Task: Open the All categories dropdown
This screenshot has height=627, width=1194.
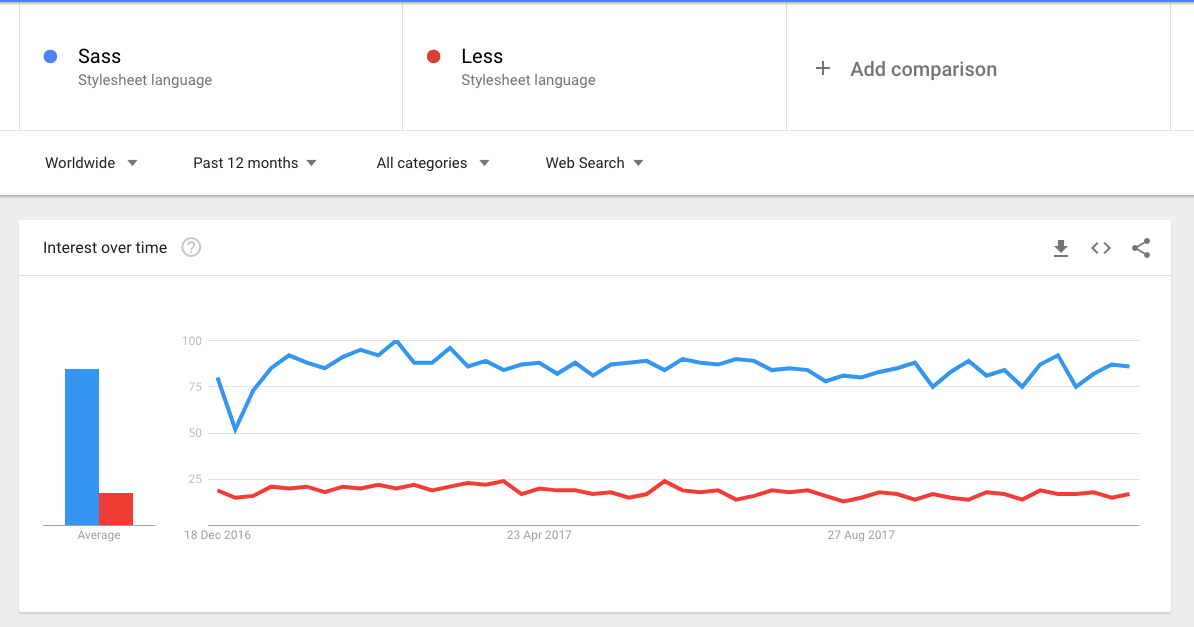Action: (433, 163)
